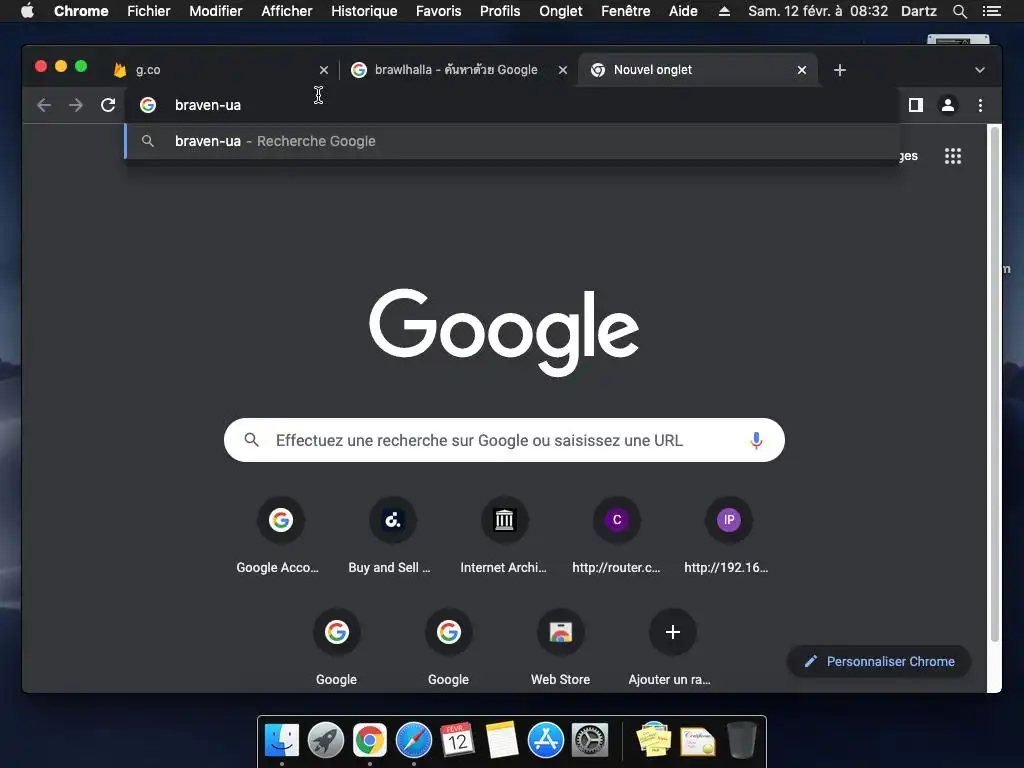Open the Web Store shortcut
Image resolution: width=1024 pixels, height=768 pixels.
point(560,648)
